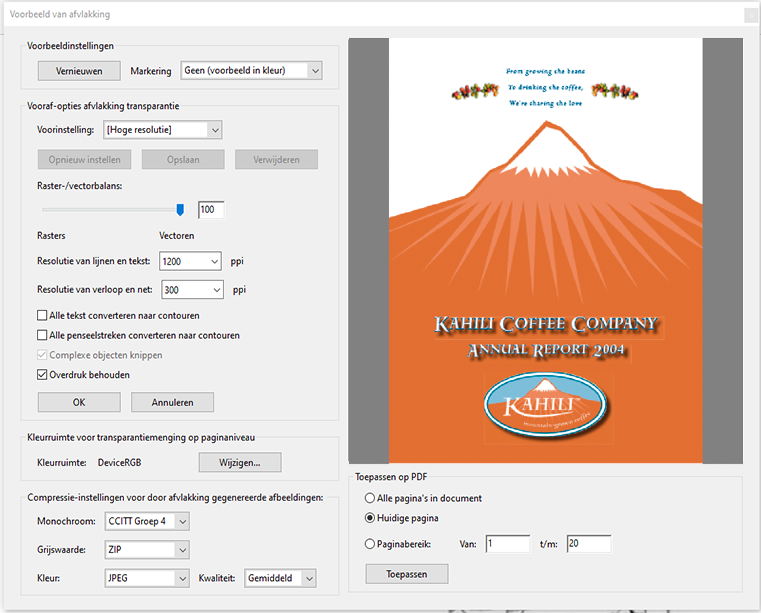Click the DeviceRGB color space text

(x=119, y=463)
